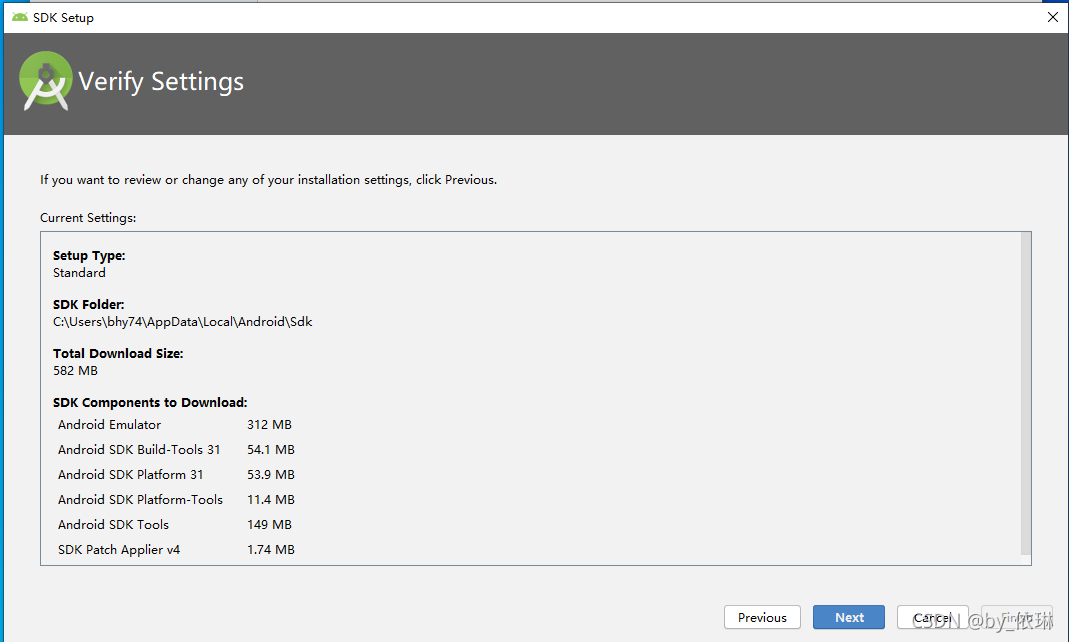
Task: Click the SDK Components to Download heading
Action: click(x=149, y=403)
